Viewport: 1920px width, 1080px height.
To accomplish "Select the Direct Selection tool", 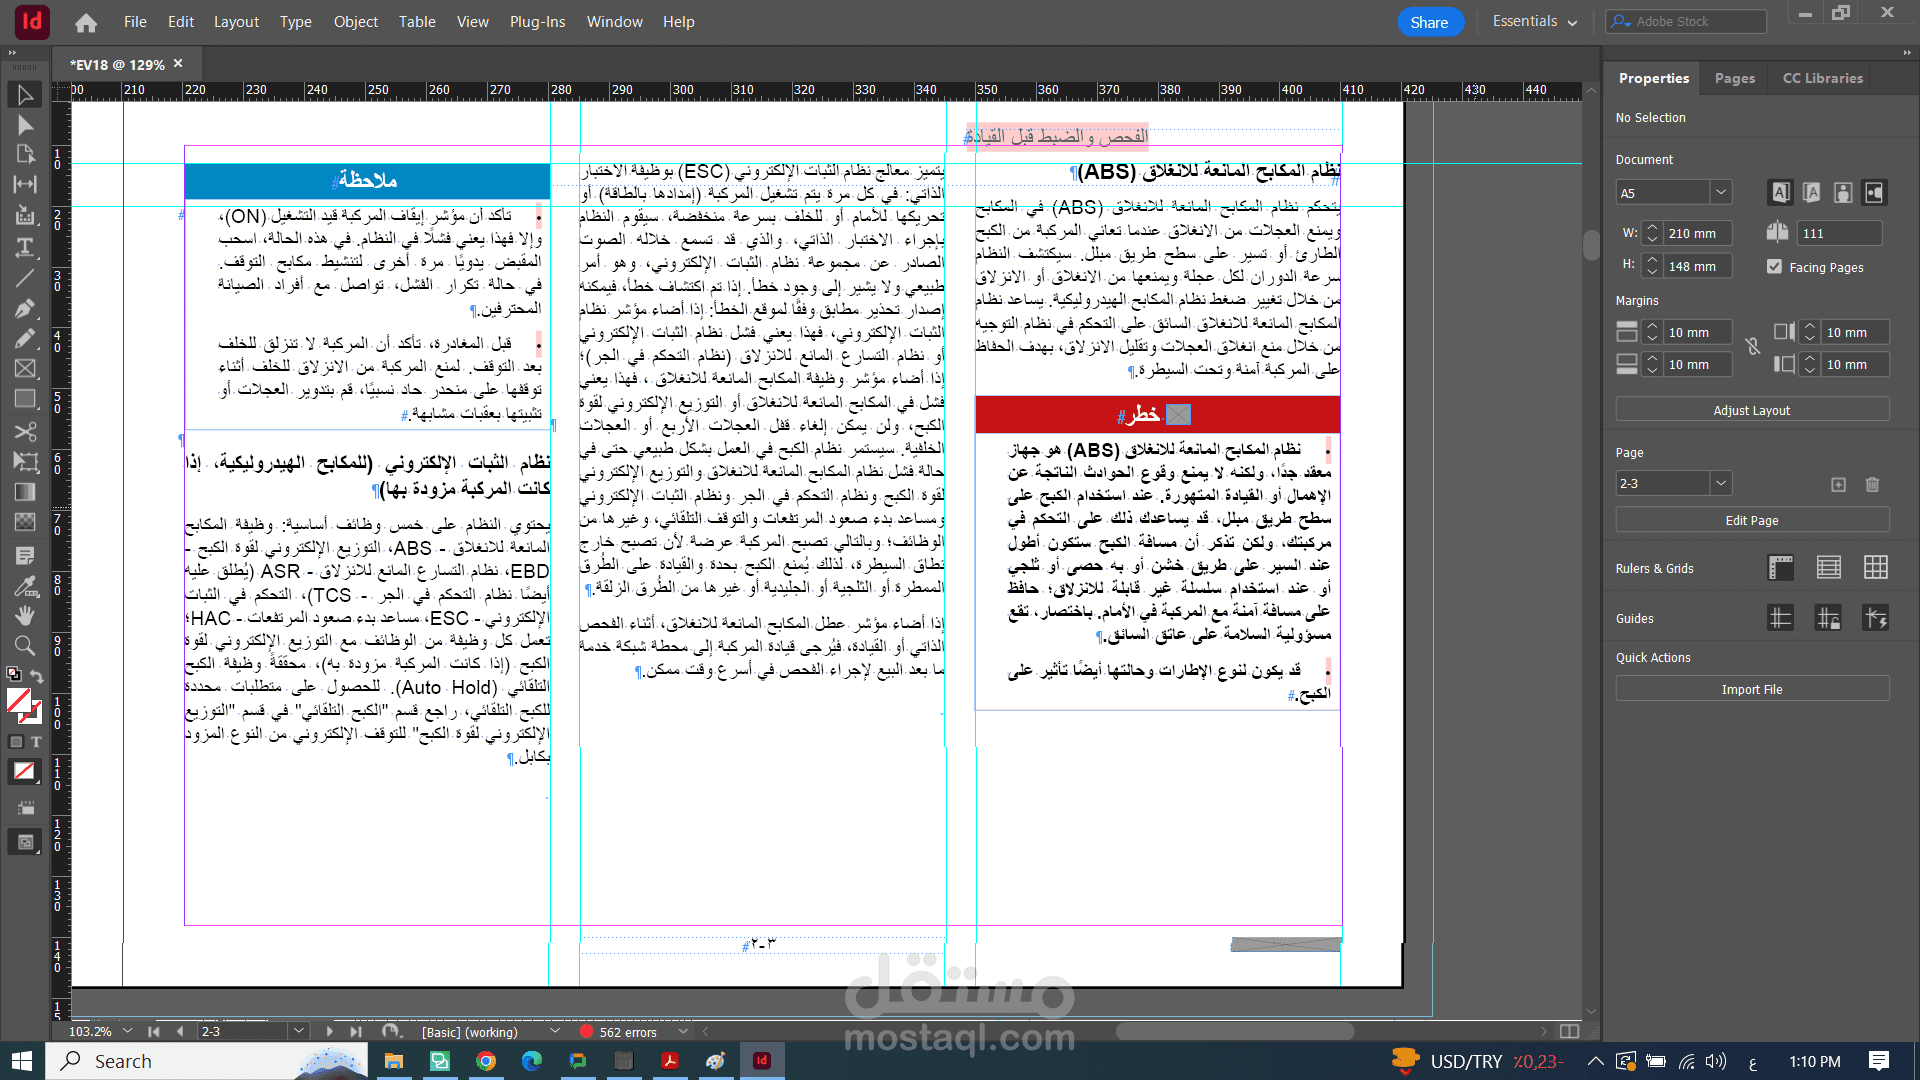I will [x=25, y=125].
